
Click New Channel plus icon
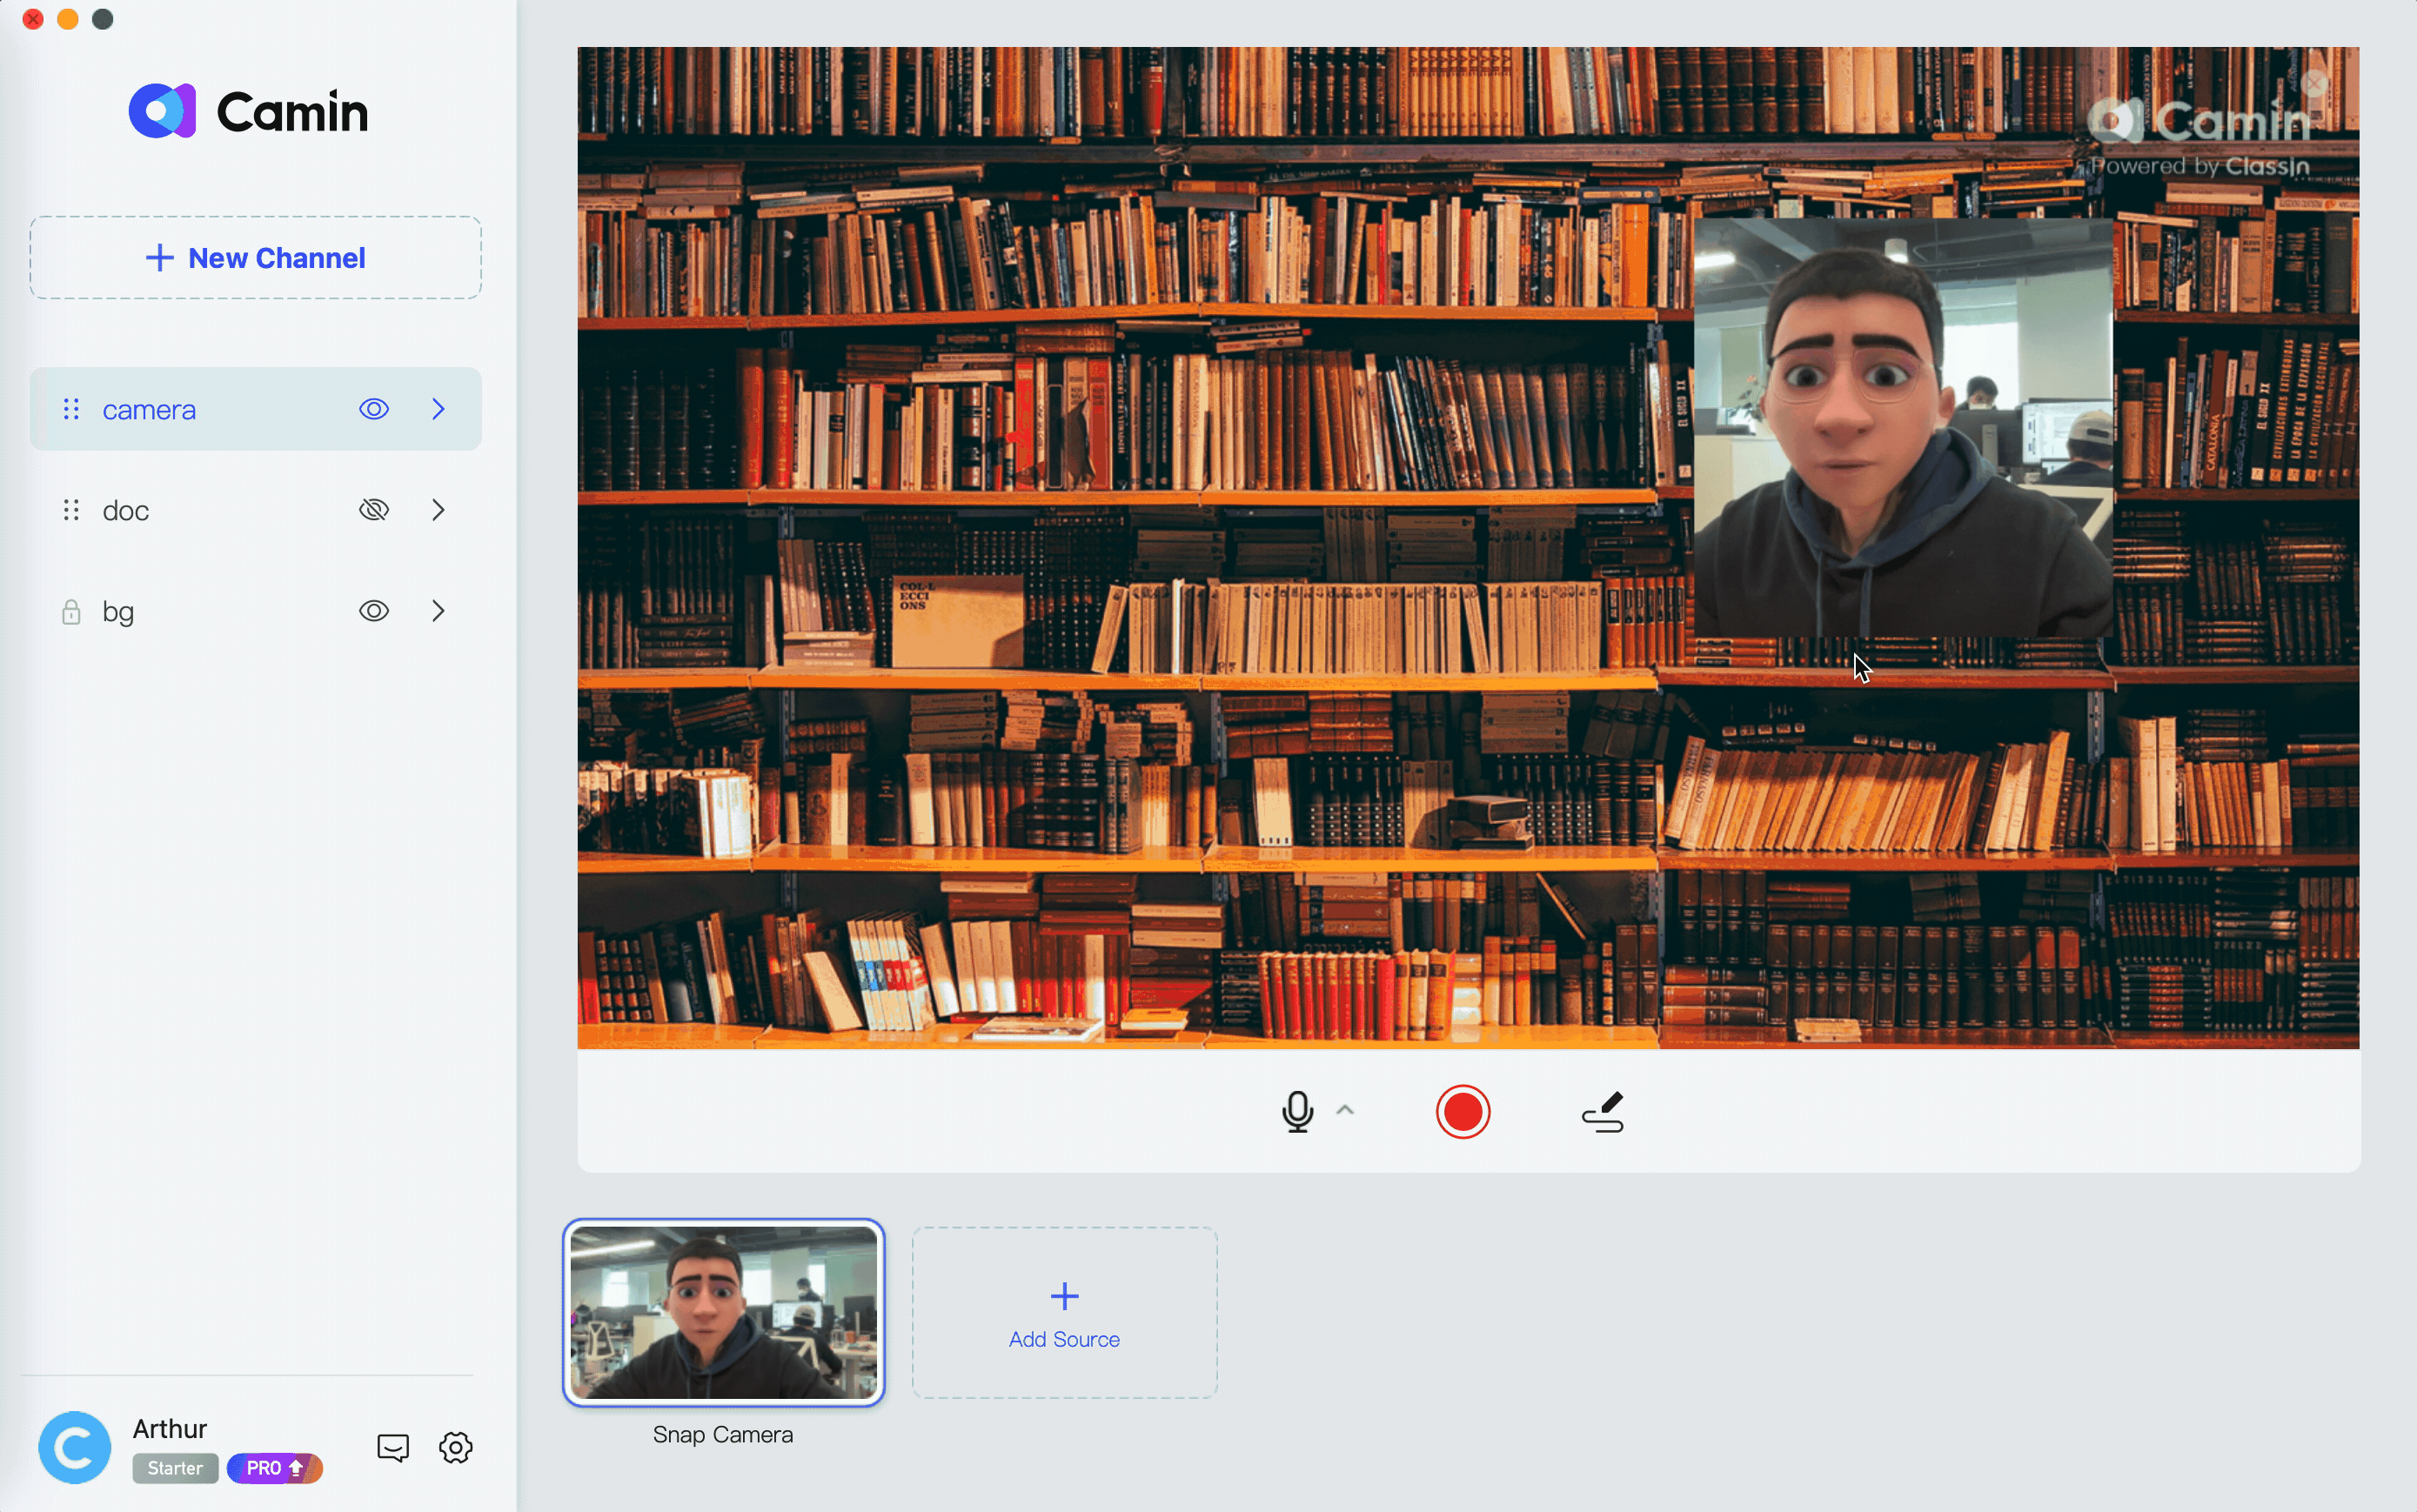pyautogui.click(x=158, y=258)
